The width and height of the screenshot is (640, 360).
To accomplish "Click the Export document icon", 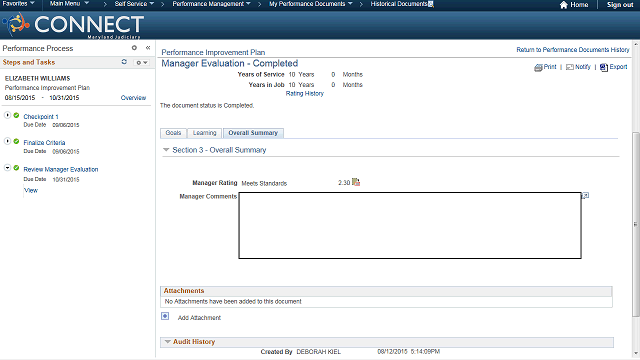I will (x=604, y=67).
